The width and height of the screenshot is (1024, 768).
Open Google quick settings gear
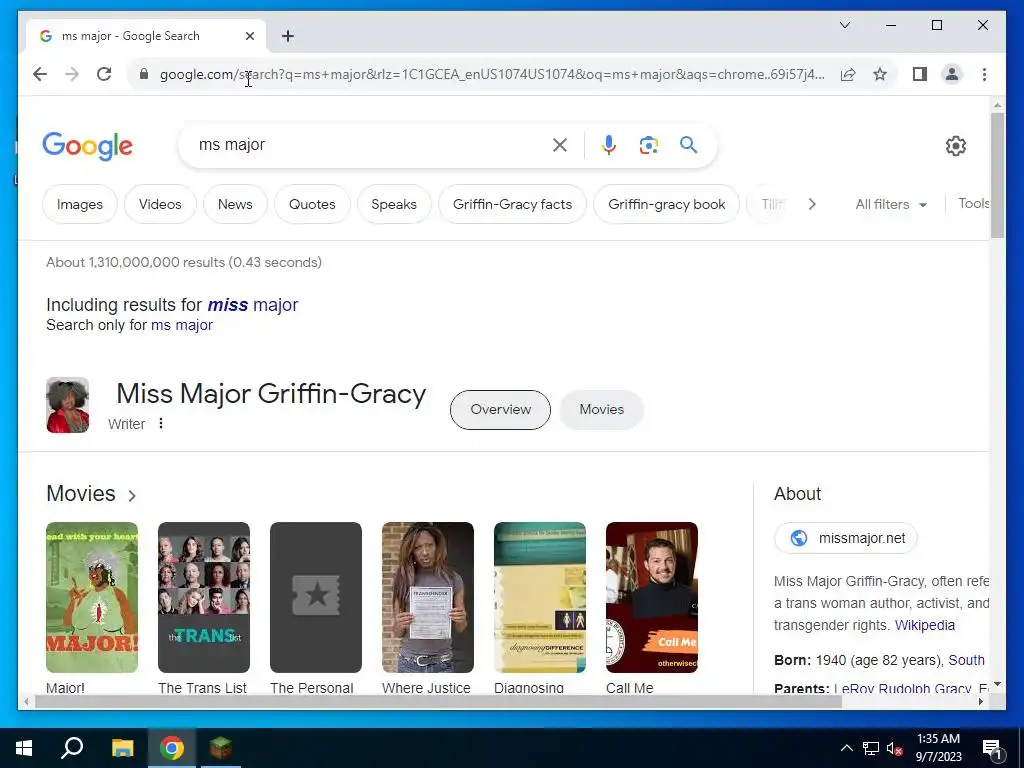(955, 146)
